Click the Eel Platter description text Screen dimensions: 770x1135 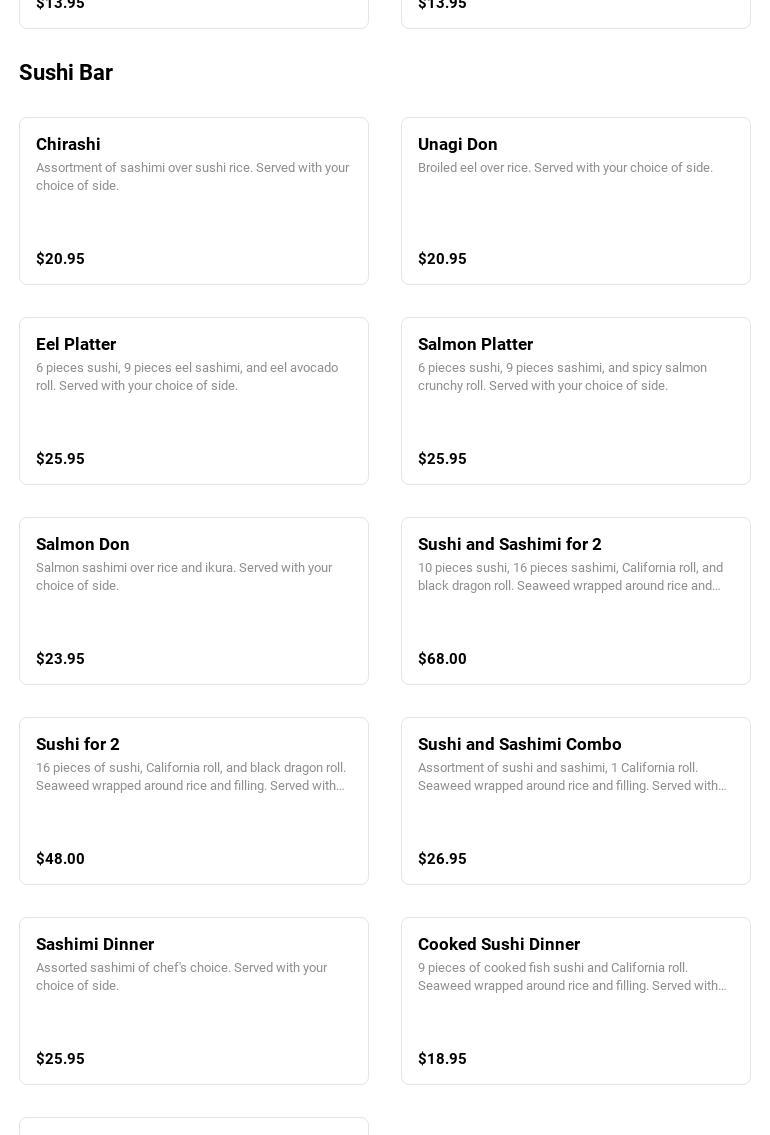(187, 376)
